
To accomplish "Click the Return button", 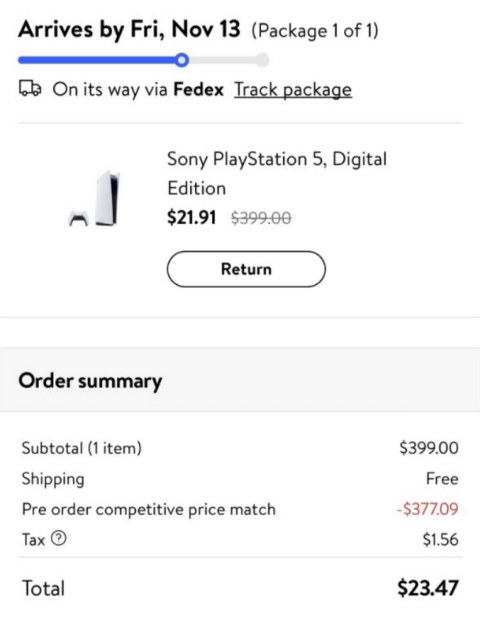I will point(246,269).
